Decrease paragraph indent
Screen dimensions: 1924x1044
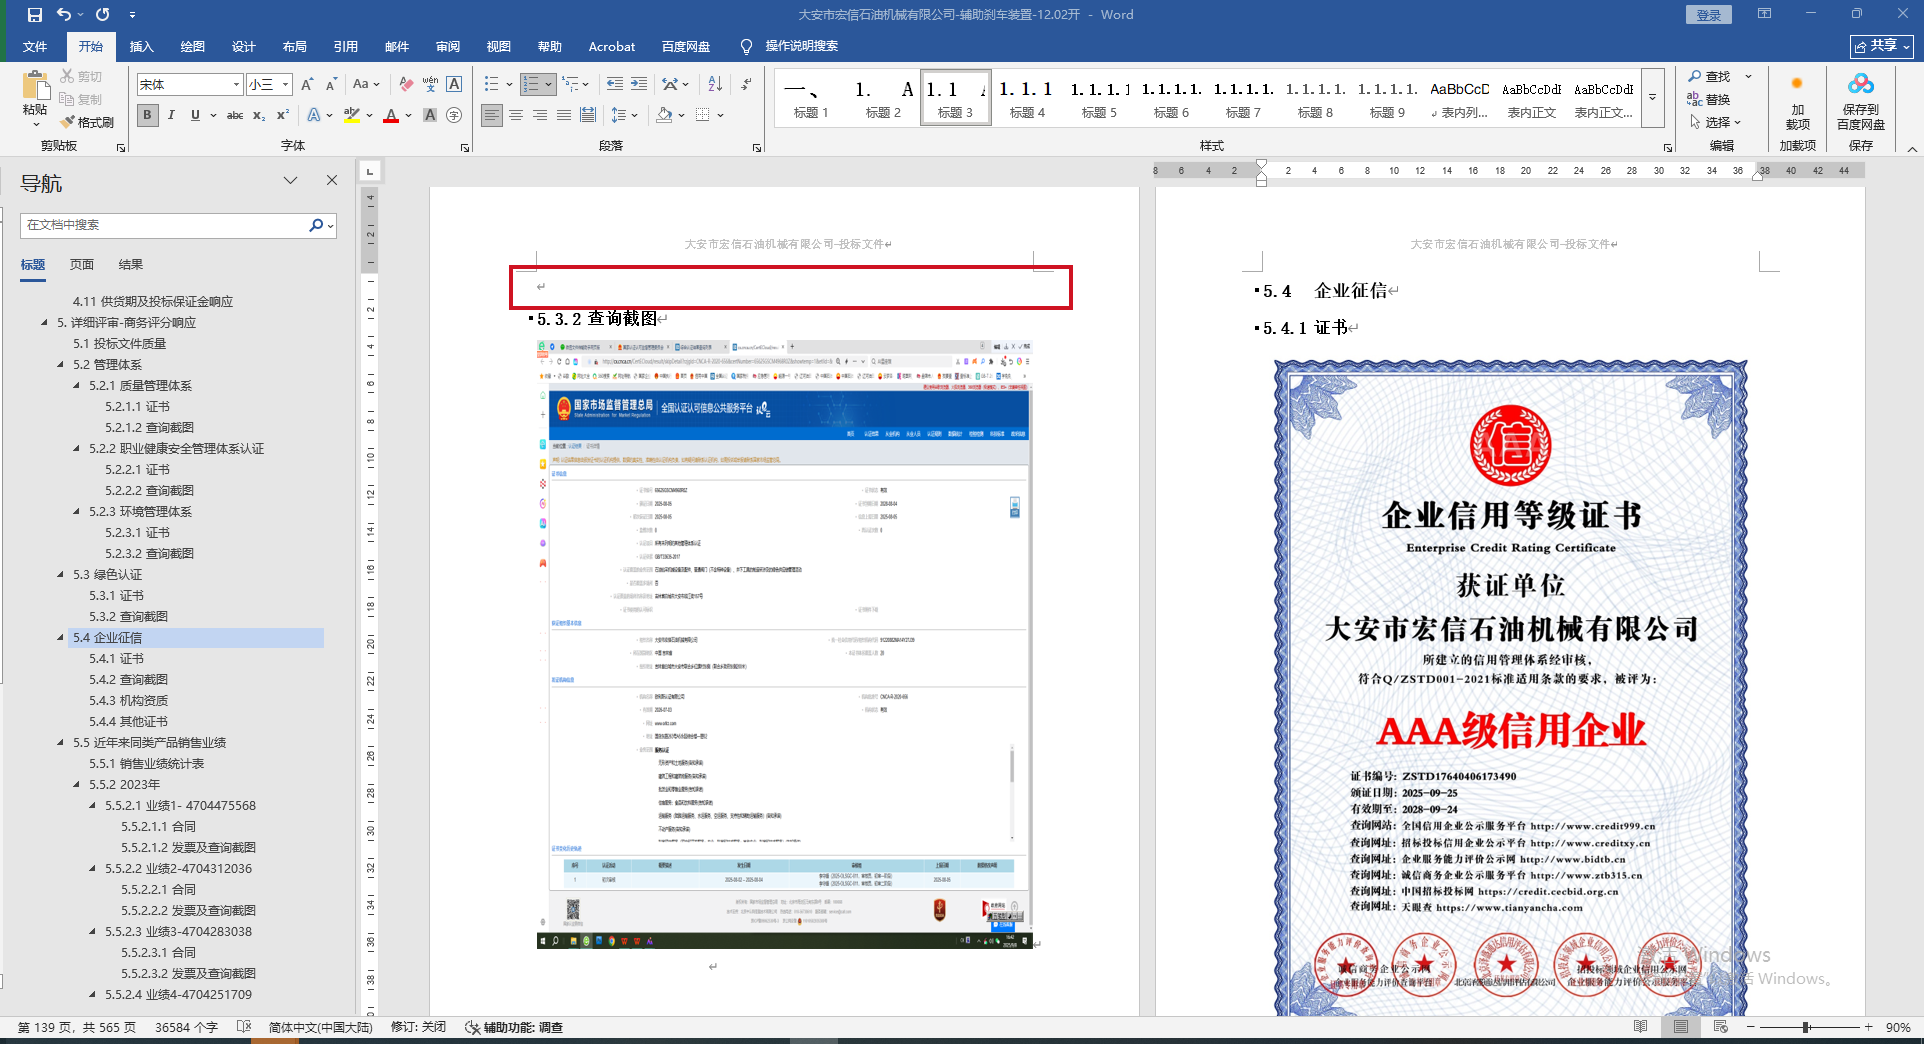pyautogui.click(x=614, y=85)
